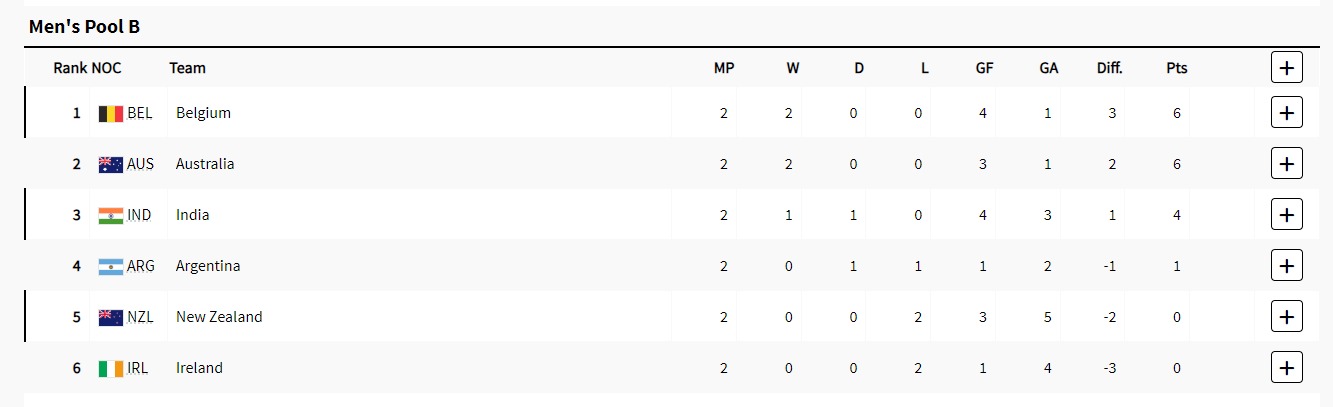Click the Belgium flag icon
Viewport: 1333px width, 407px height.
point(110,113)
